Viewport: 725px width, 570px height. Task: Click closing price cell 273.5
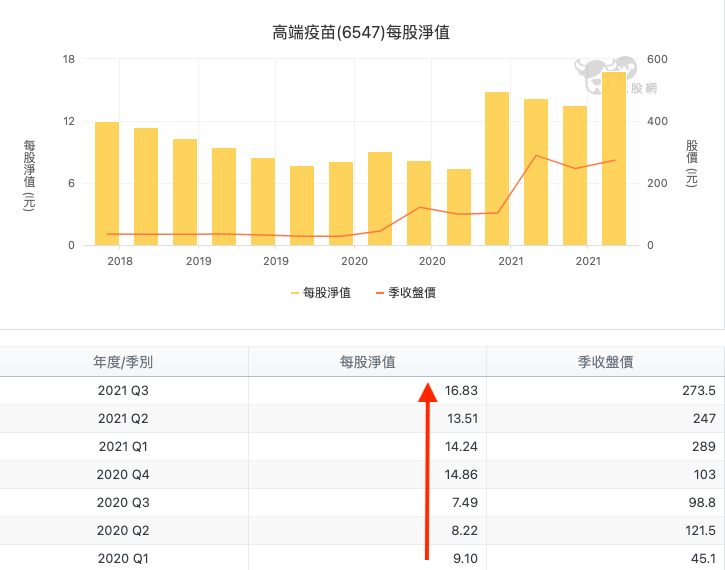(x=699, y=391)
